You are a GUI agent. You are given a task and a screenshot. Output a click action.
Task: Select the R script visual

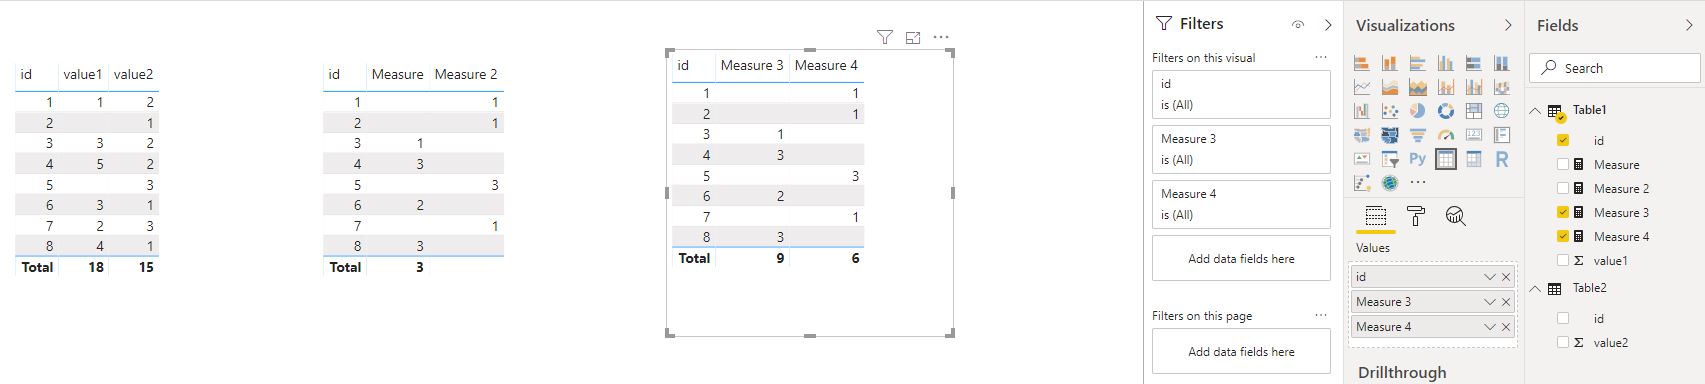click(x=1502, y=159)
